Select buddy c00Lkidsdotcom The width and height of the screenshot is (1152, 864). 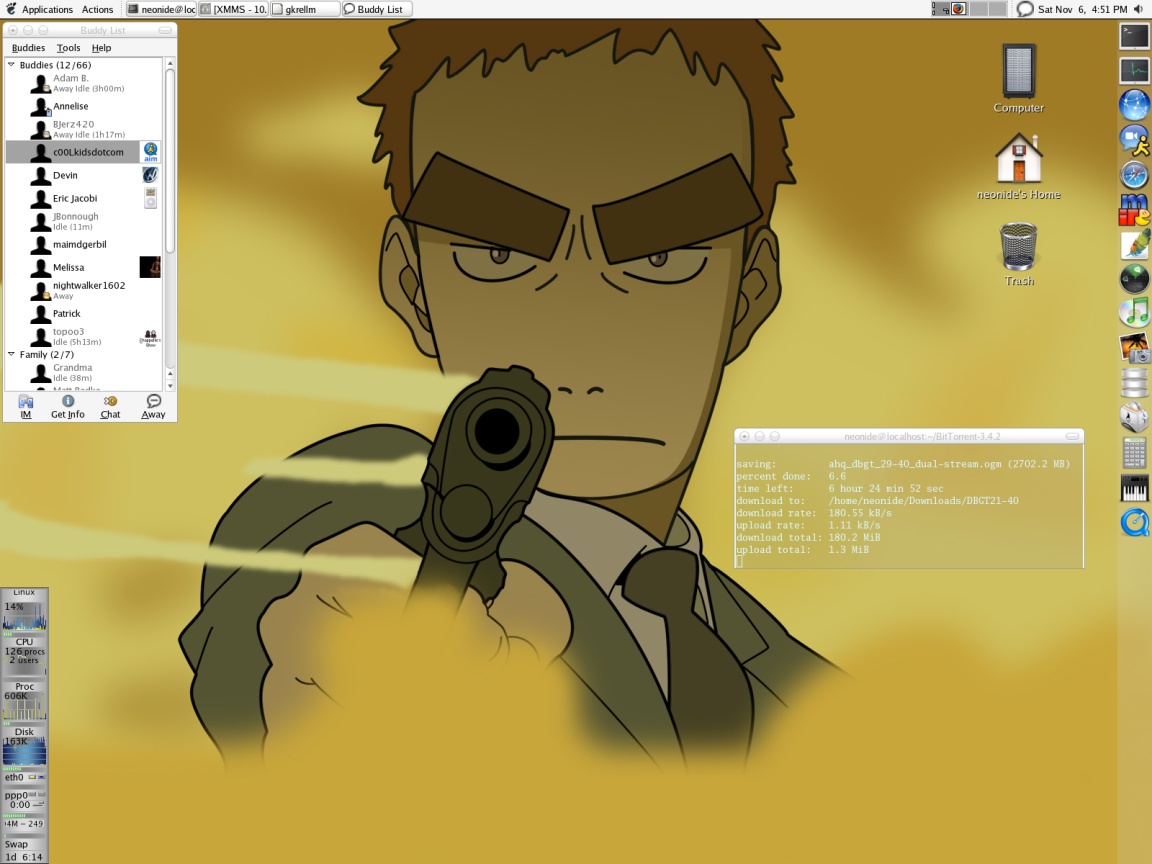pos(84,152)
